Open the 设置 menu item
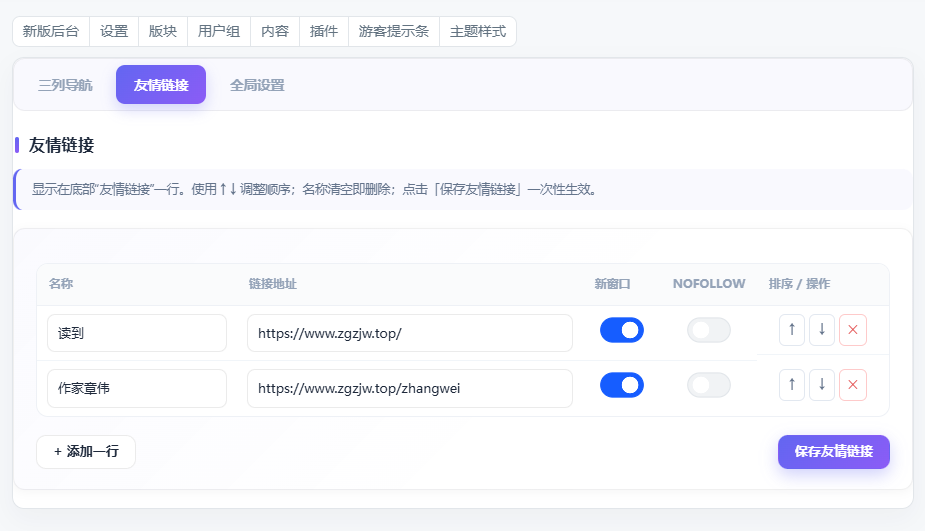Viewport: 925px width, 531px height. (x=114, y=31)
